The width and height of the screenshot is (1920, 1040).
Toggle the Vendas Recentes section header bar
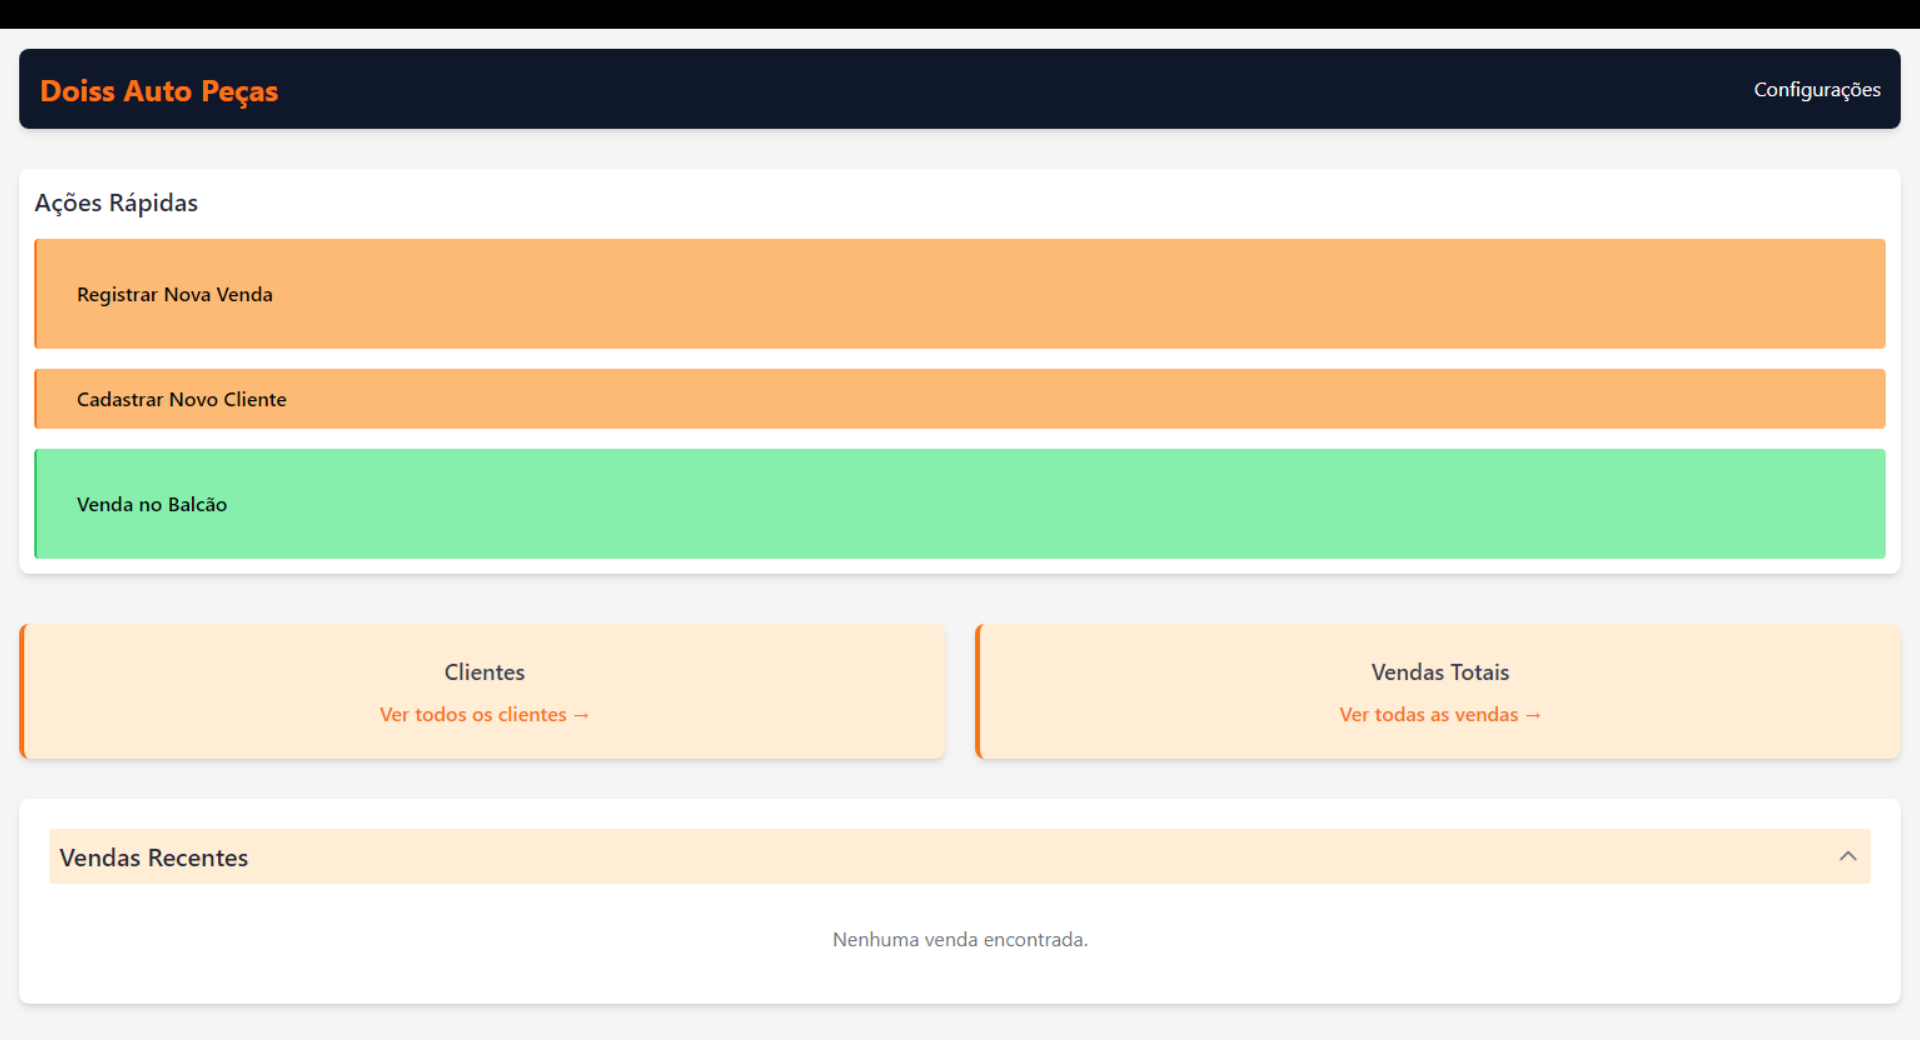960,856
